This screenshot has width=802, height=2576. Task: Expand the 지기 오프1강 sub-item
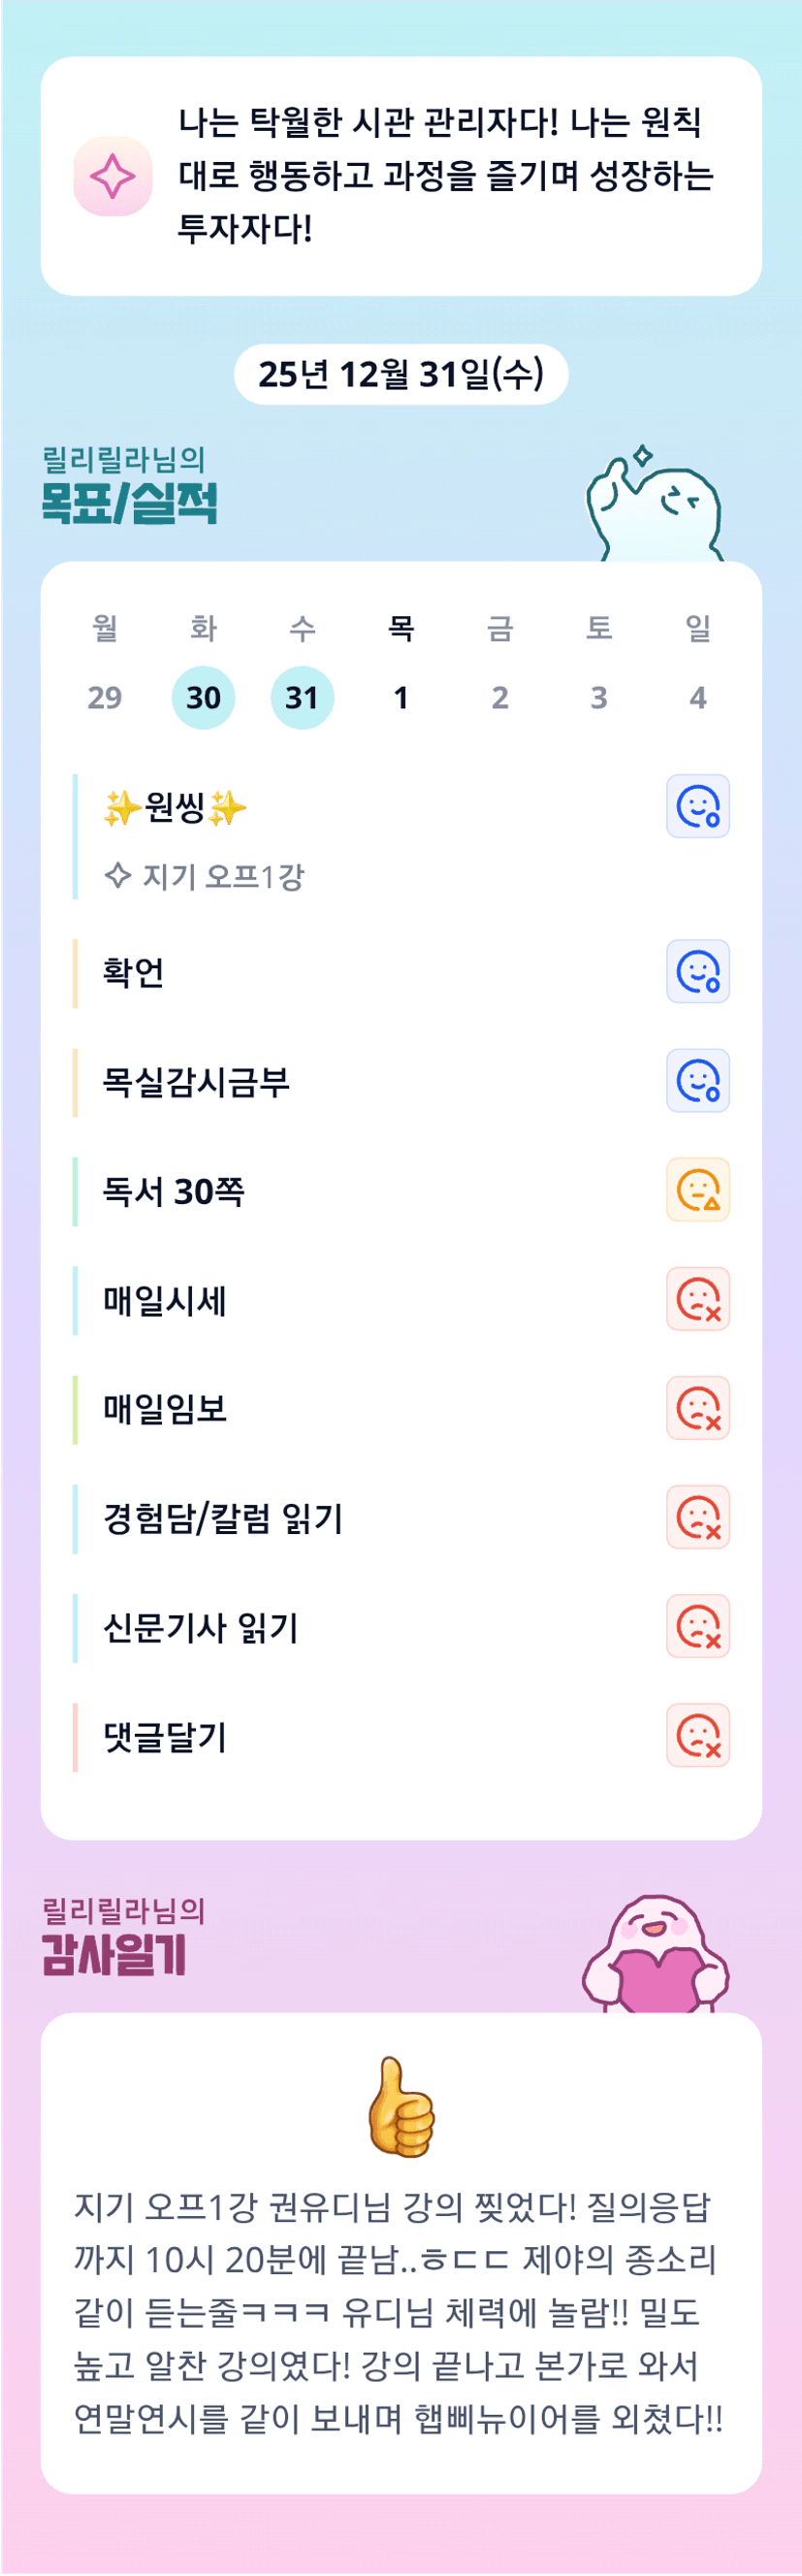tap(205, 876)
